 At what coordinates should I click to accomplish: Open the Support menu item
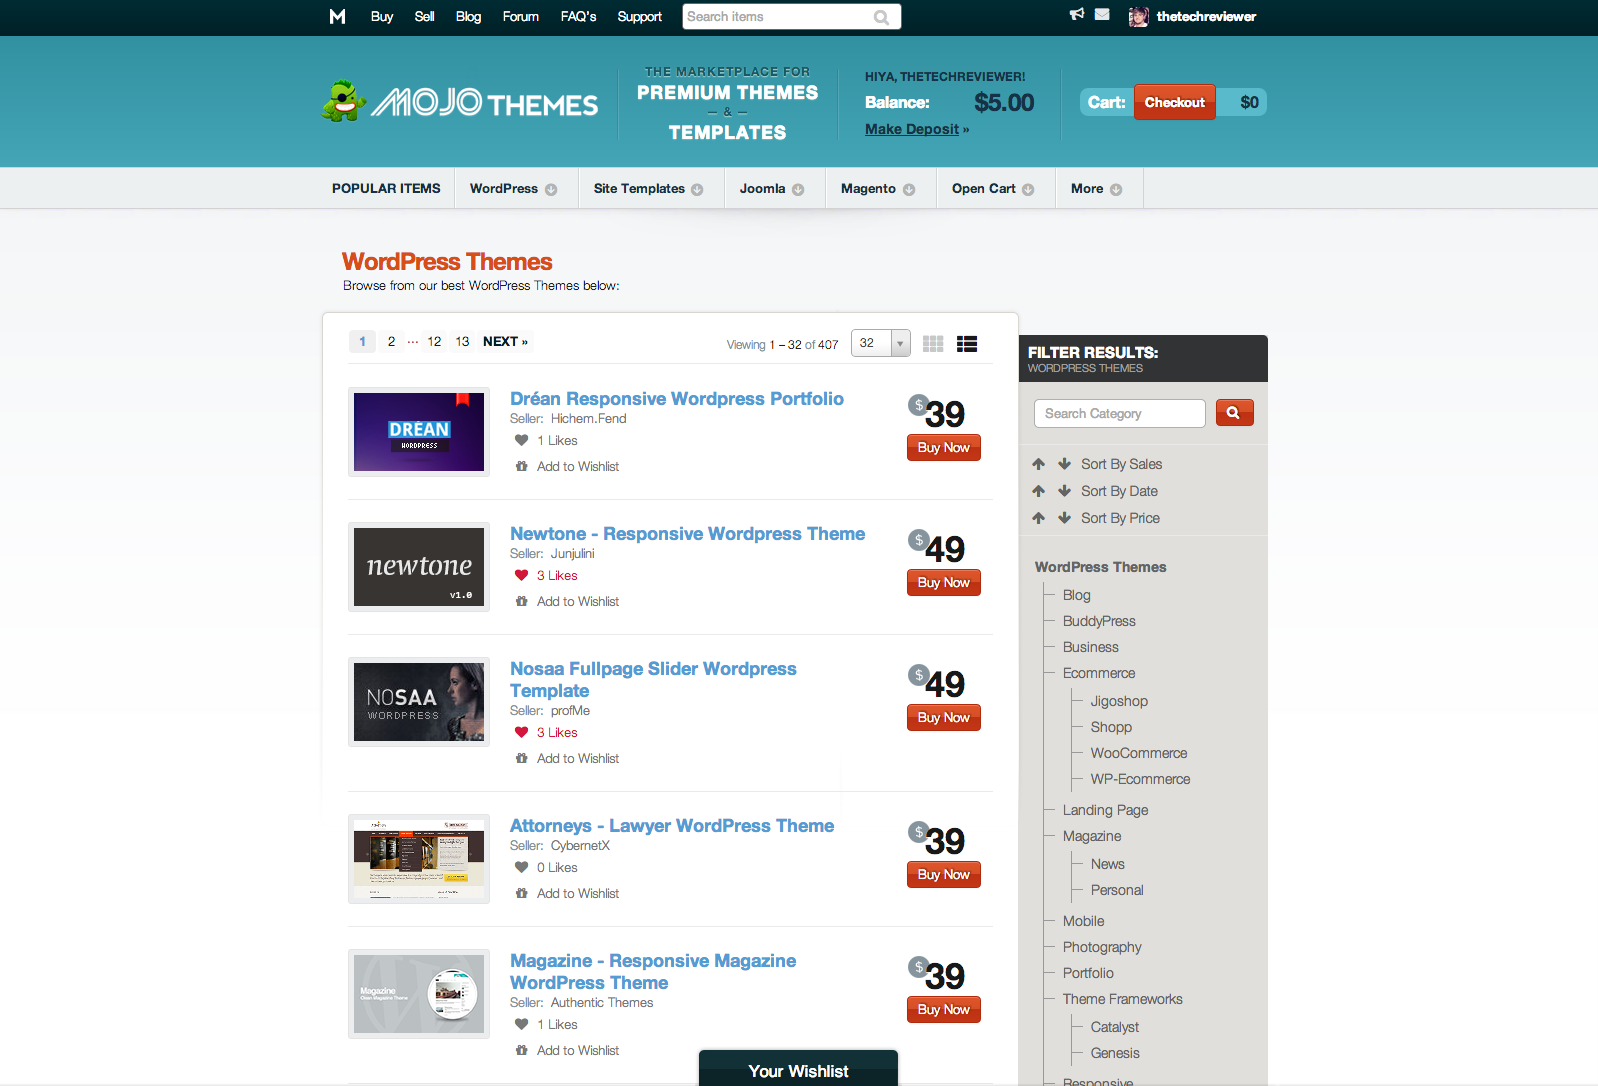639,16
